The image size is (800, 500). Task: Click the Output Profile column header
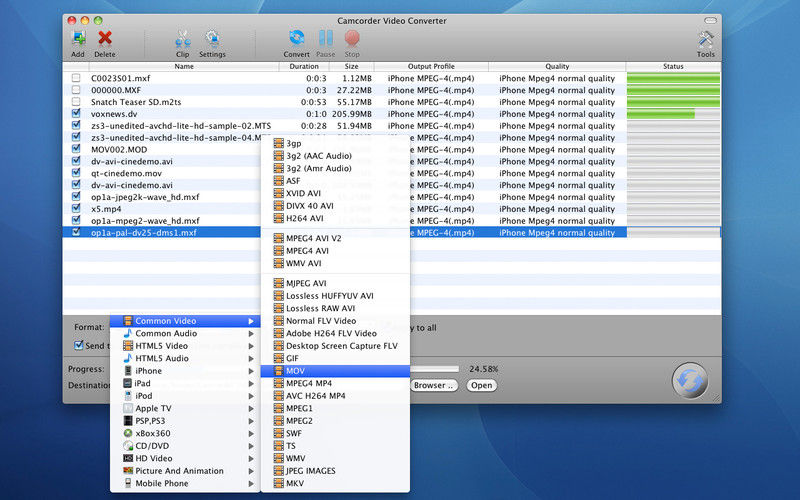click(431, 66)
